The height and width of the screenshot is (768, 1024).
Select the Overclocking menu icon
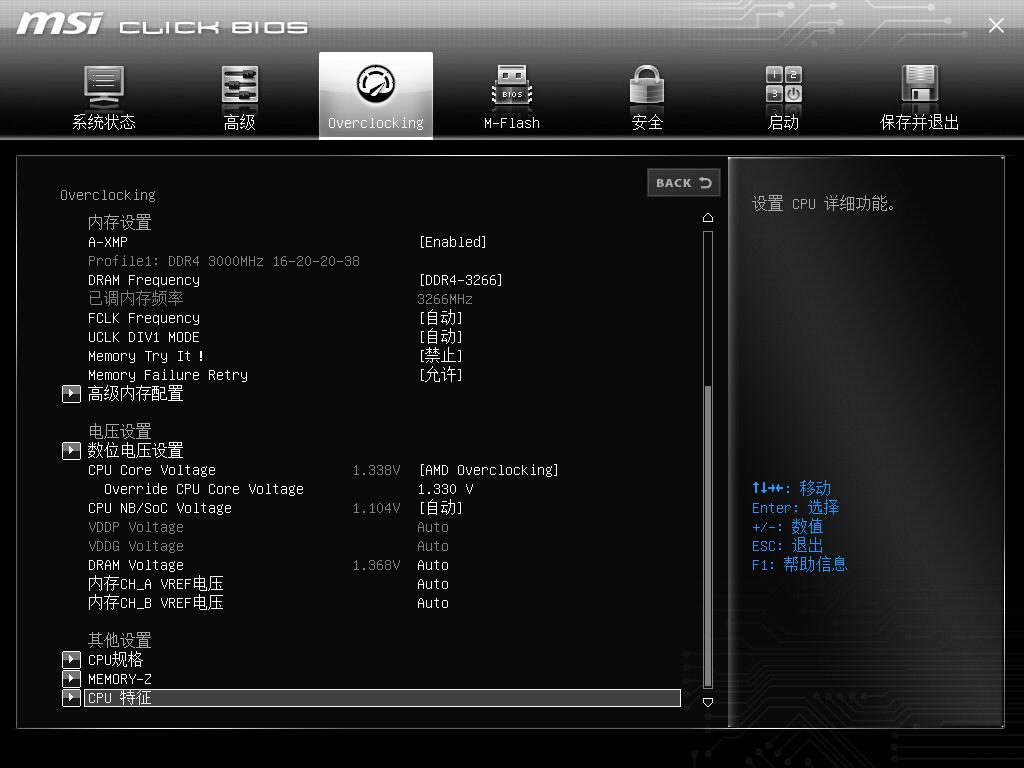375,95
